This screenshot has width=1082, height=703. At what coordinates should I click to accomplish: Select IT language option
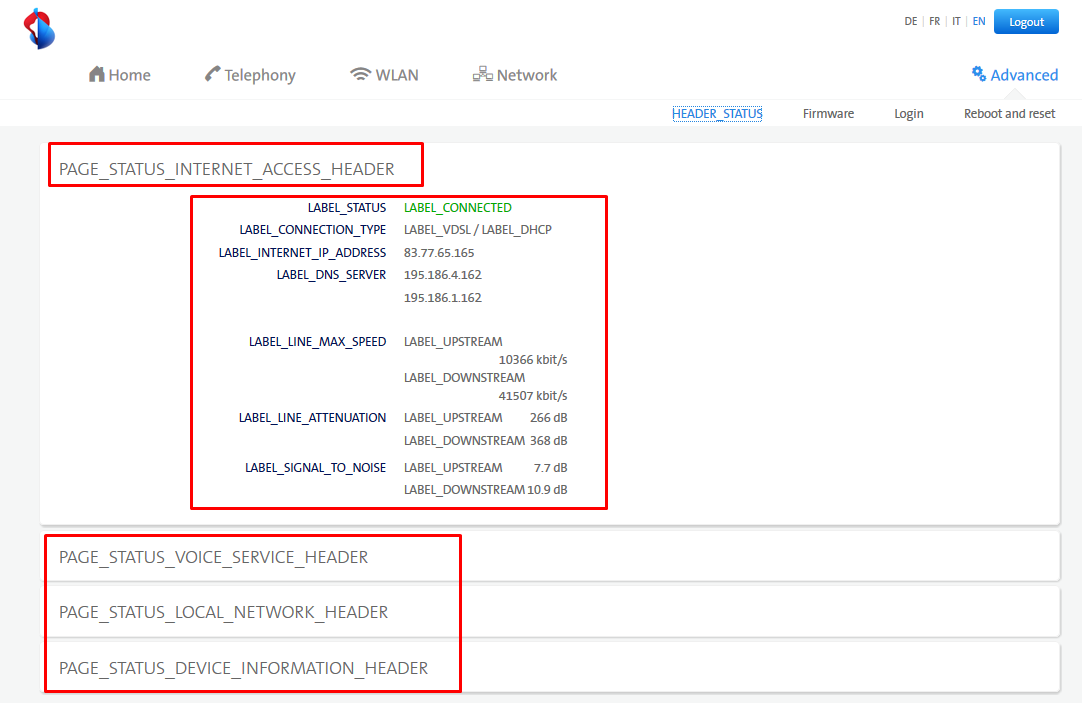click(956, 22)
